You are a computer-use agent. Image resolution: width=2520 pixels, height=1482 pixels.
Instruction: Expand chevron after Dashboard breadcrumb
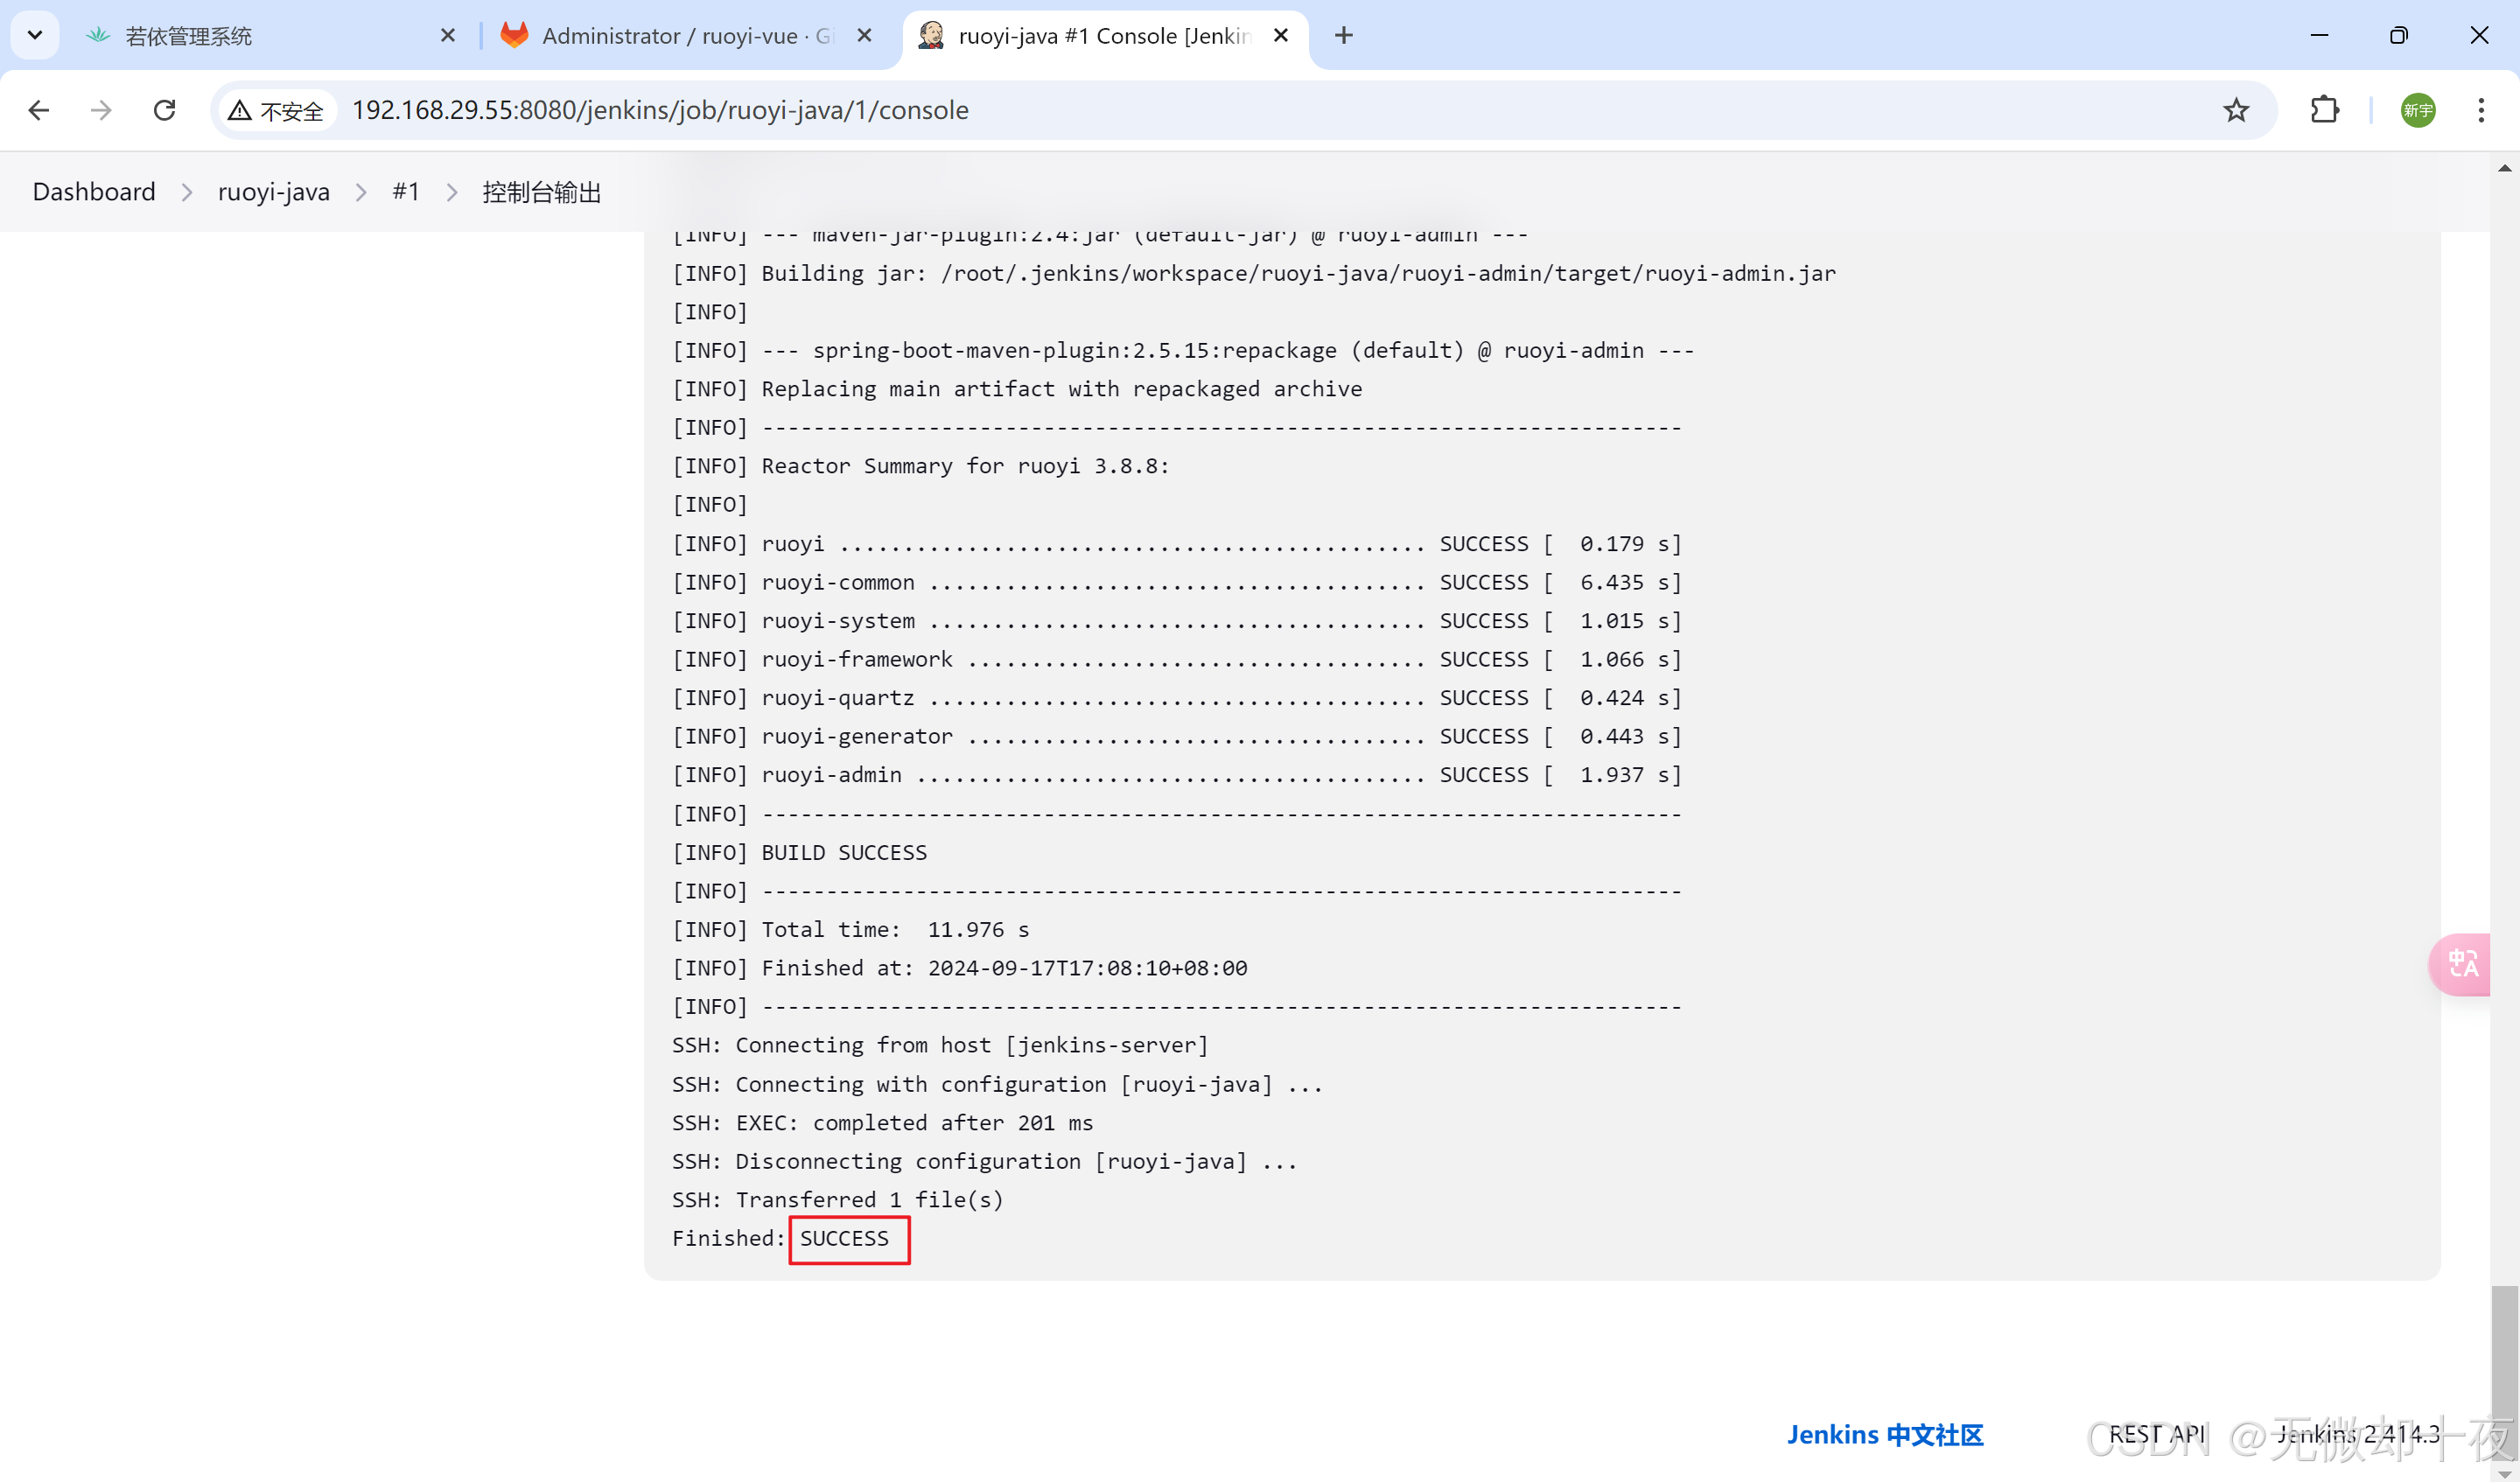click(187, 192)
